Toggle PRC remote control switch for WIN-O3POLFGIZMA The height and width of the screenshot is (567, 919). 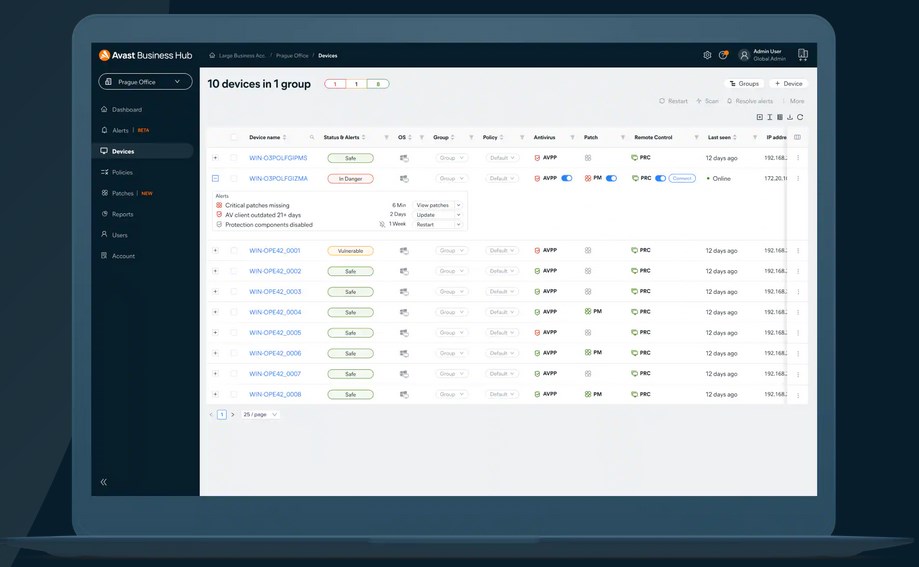click(x=661, y=178)
